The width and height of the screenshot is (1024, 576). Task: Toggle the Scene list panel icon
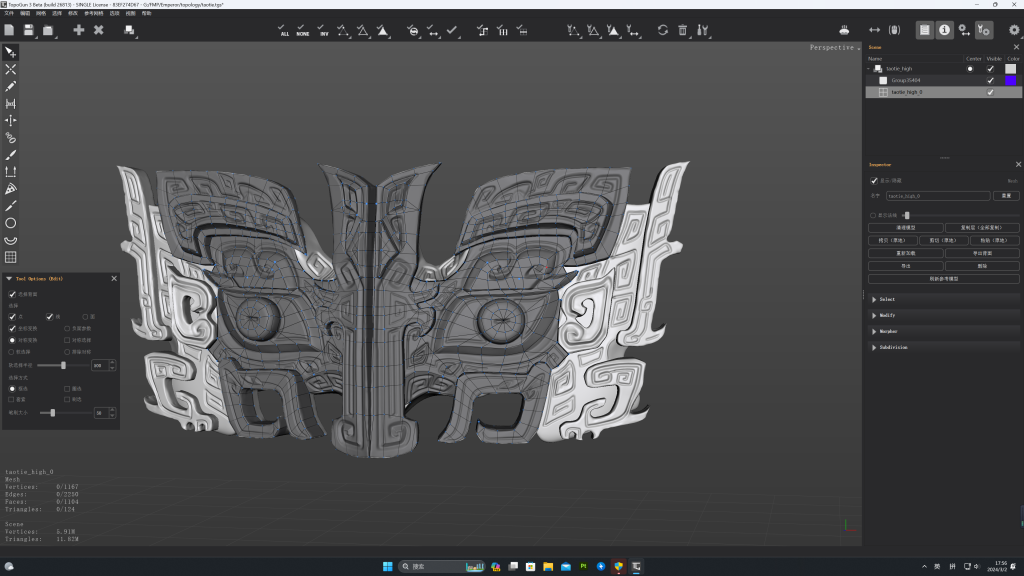925,30
